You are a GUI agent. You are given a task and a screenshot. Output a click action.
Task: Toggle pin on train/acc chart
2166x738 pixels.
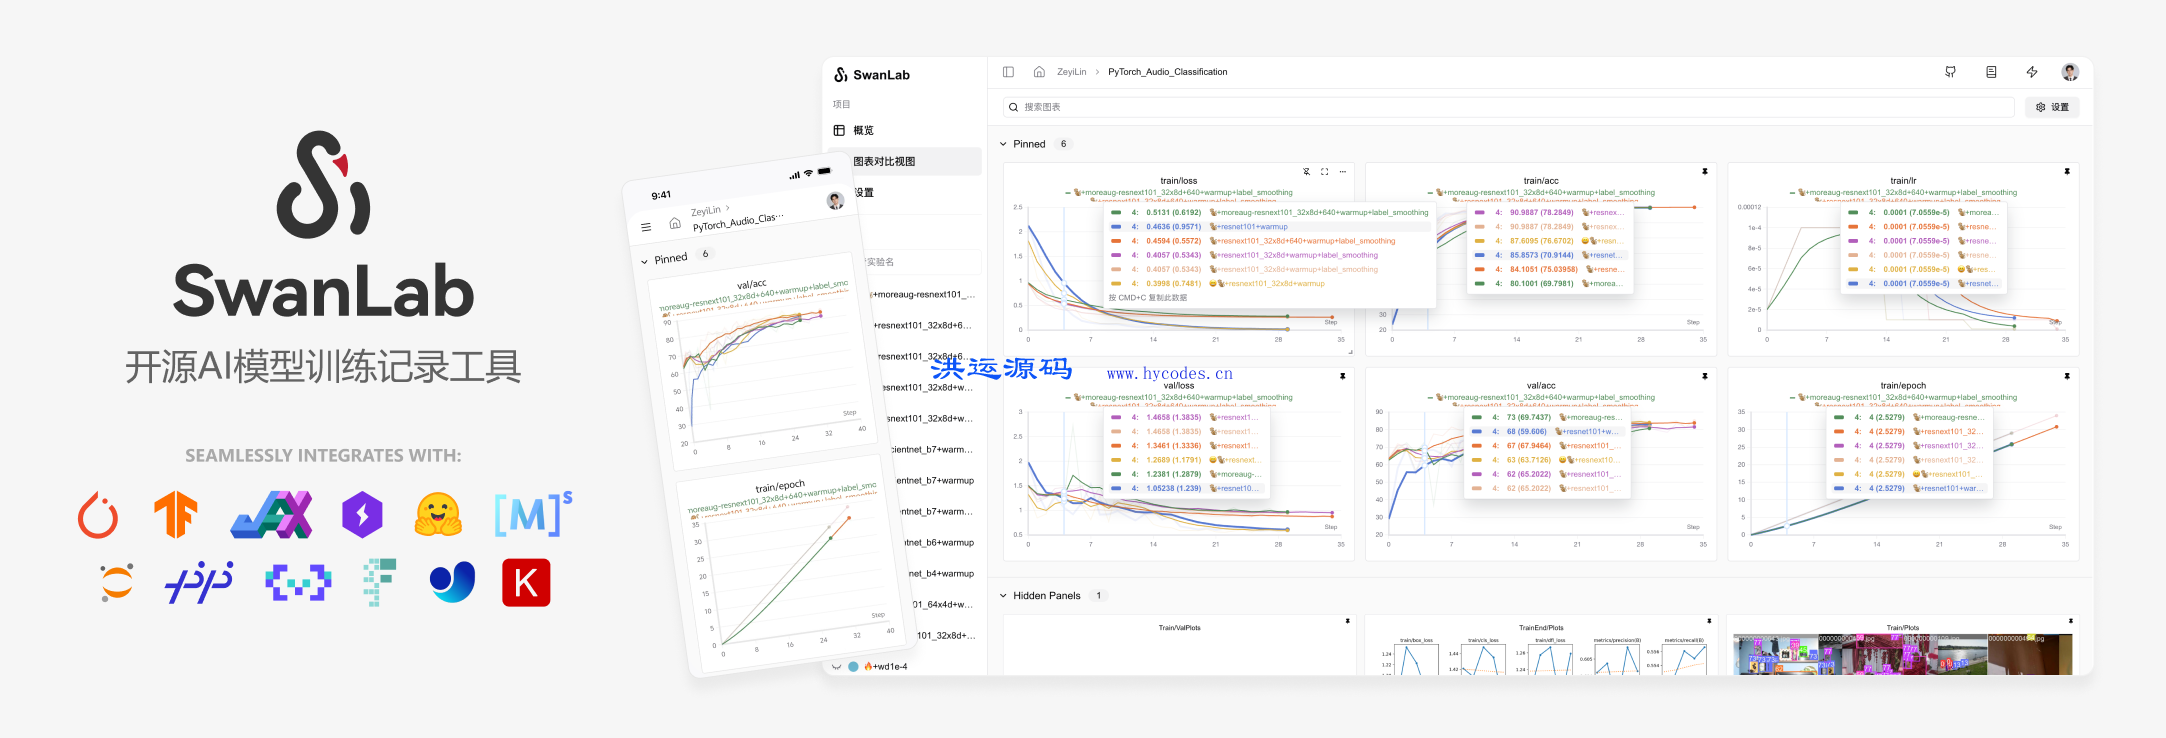[x=1705, y=172]
